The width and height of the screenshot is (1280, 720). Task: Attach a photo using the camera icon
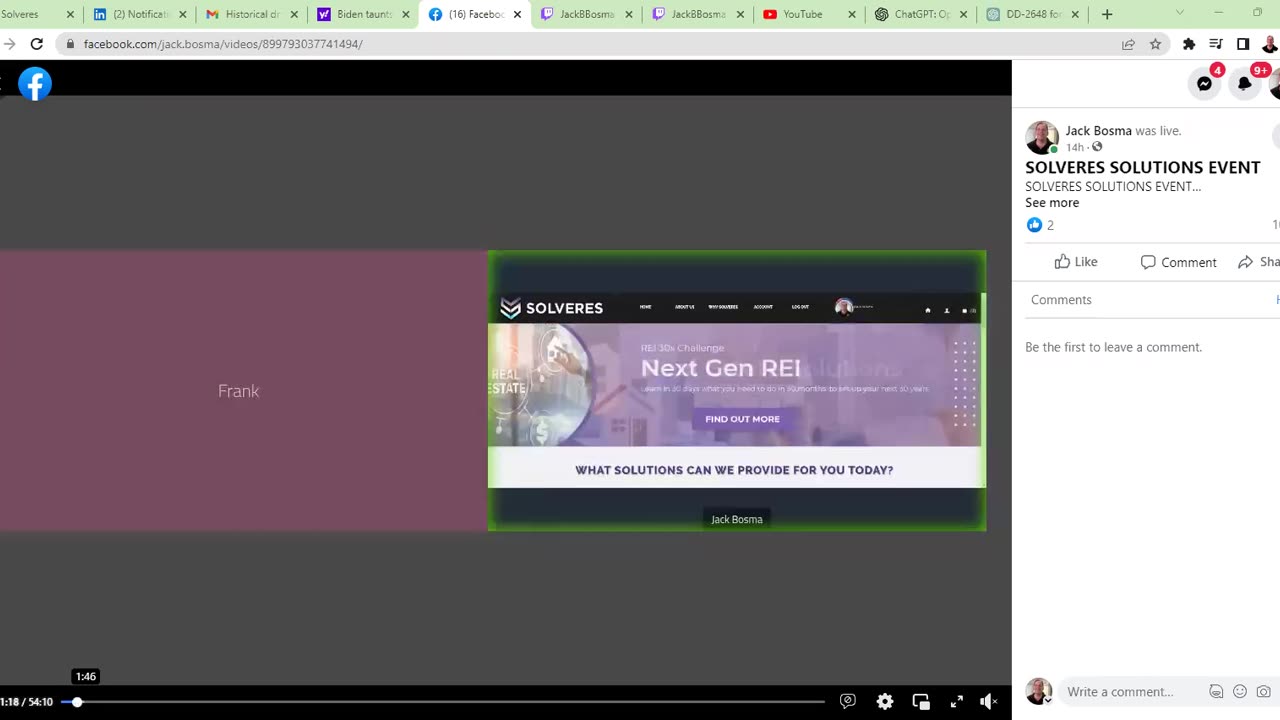(x=1264, y=692)
